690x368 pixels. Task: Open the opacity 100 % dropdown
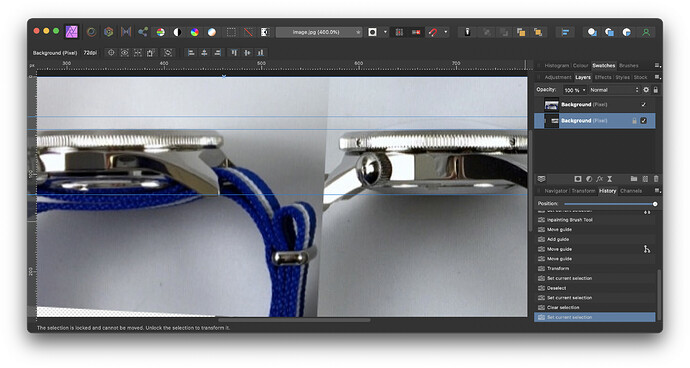pos(575,90)
